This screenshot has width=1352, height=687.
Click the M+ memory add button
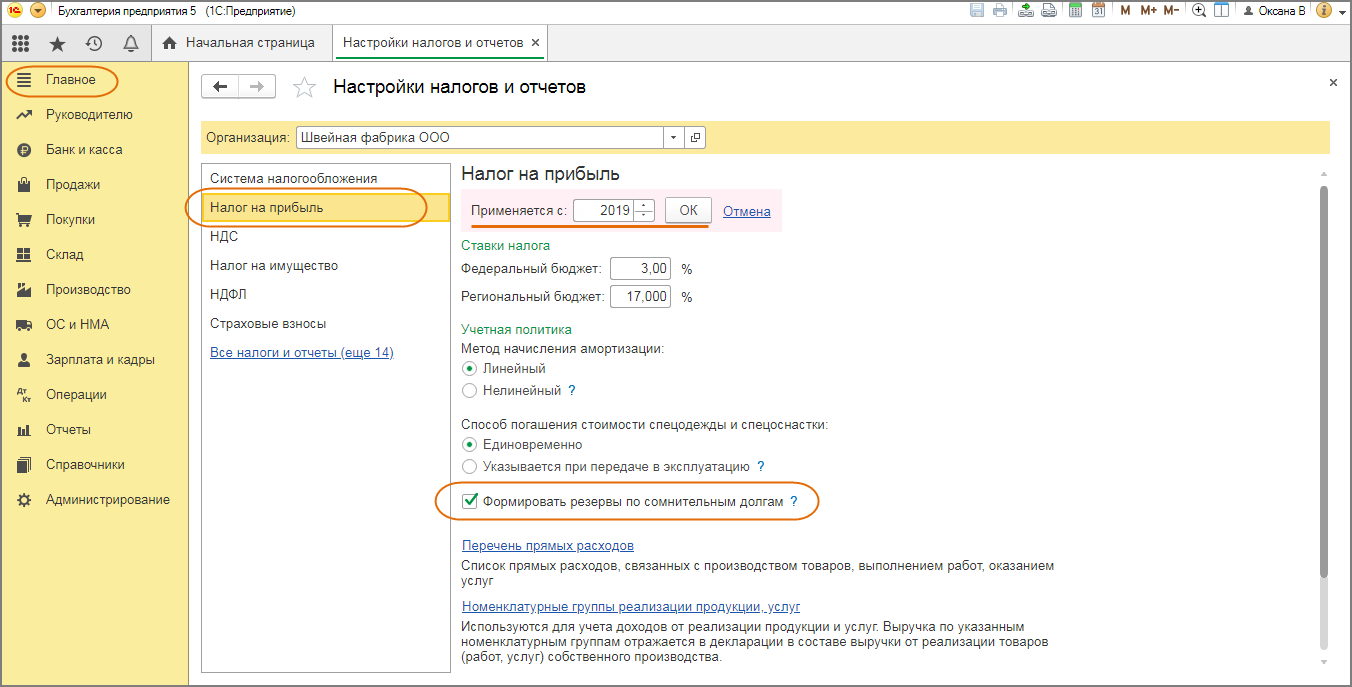click(1147, 11)
